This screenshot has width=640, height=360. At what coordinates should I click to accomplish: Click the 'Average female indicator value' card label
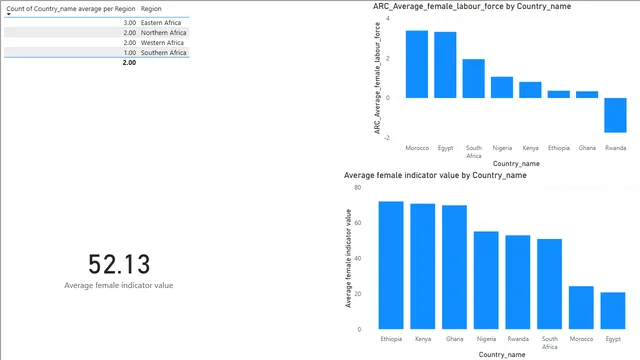(x=119, y=285)
